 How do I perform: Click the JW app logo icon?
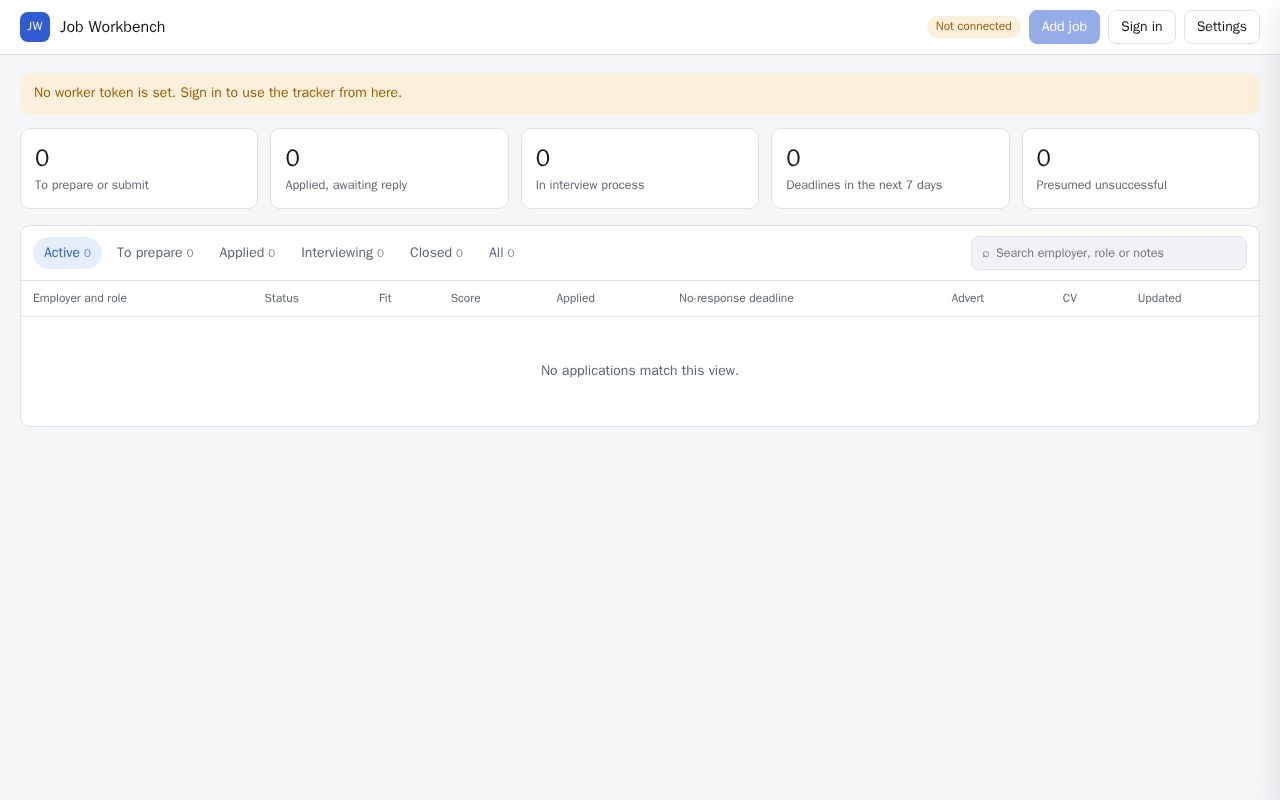35,27
